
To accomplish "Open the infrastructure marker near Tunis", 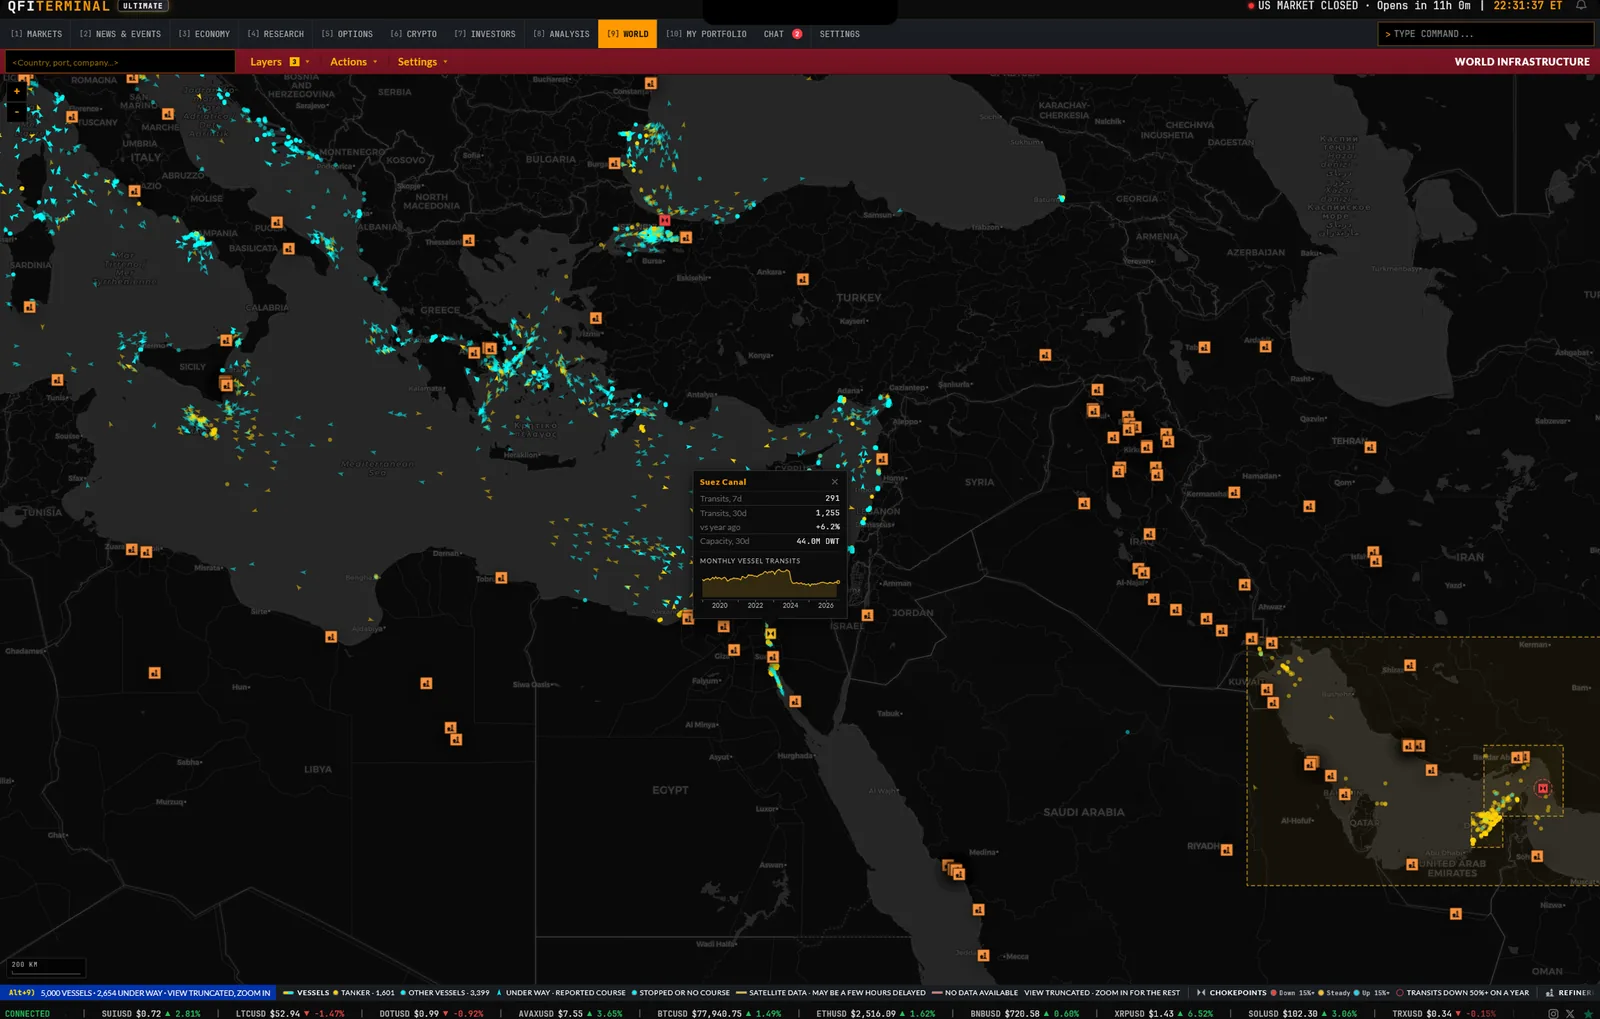I will (57, 380).
